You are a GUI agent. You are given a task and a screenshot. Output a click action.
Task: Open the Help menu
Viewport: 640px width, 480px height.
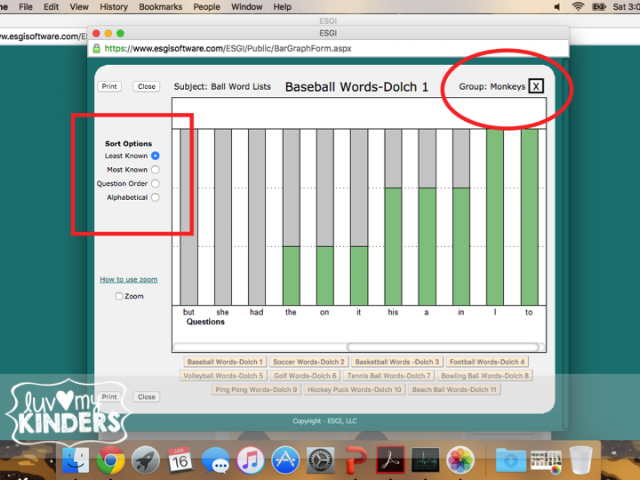282,7
